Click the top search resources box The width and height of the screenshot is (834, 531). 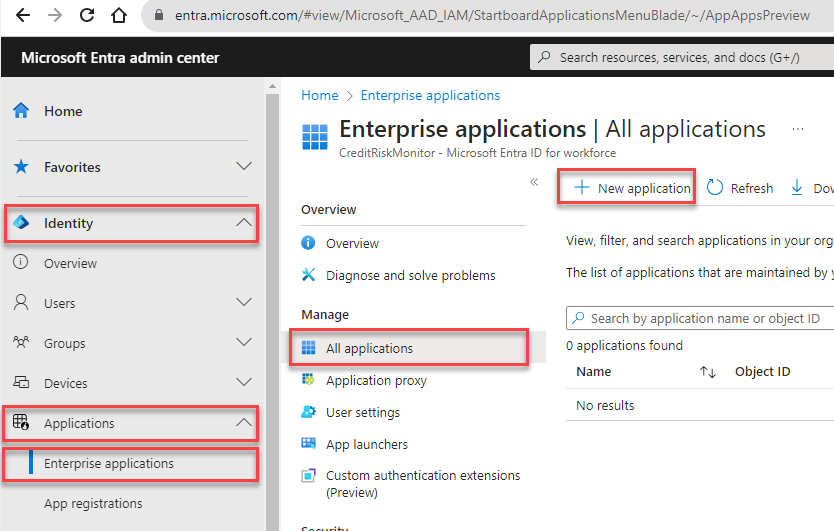tap(682, 57)
